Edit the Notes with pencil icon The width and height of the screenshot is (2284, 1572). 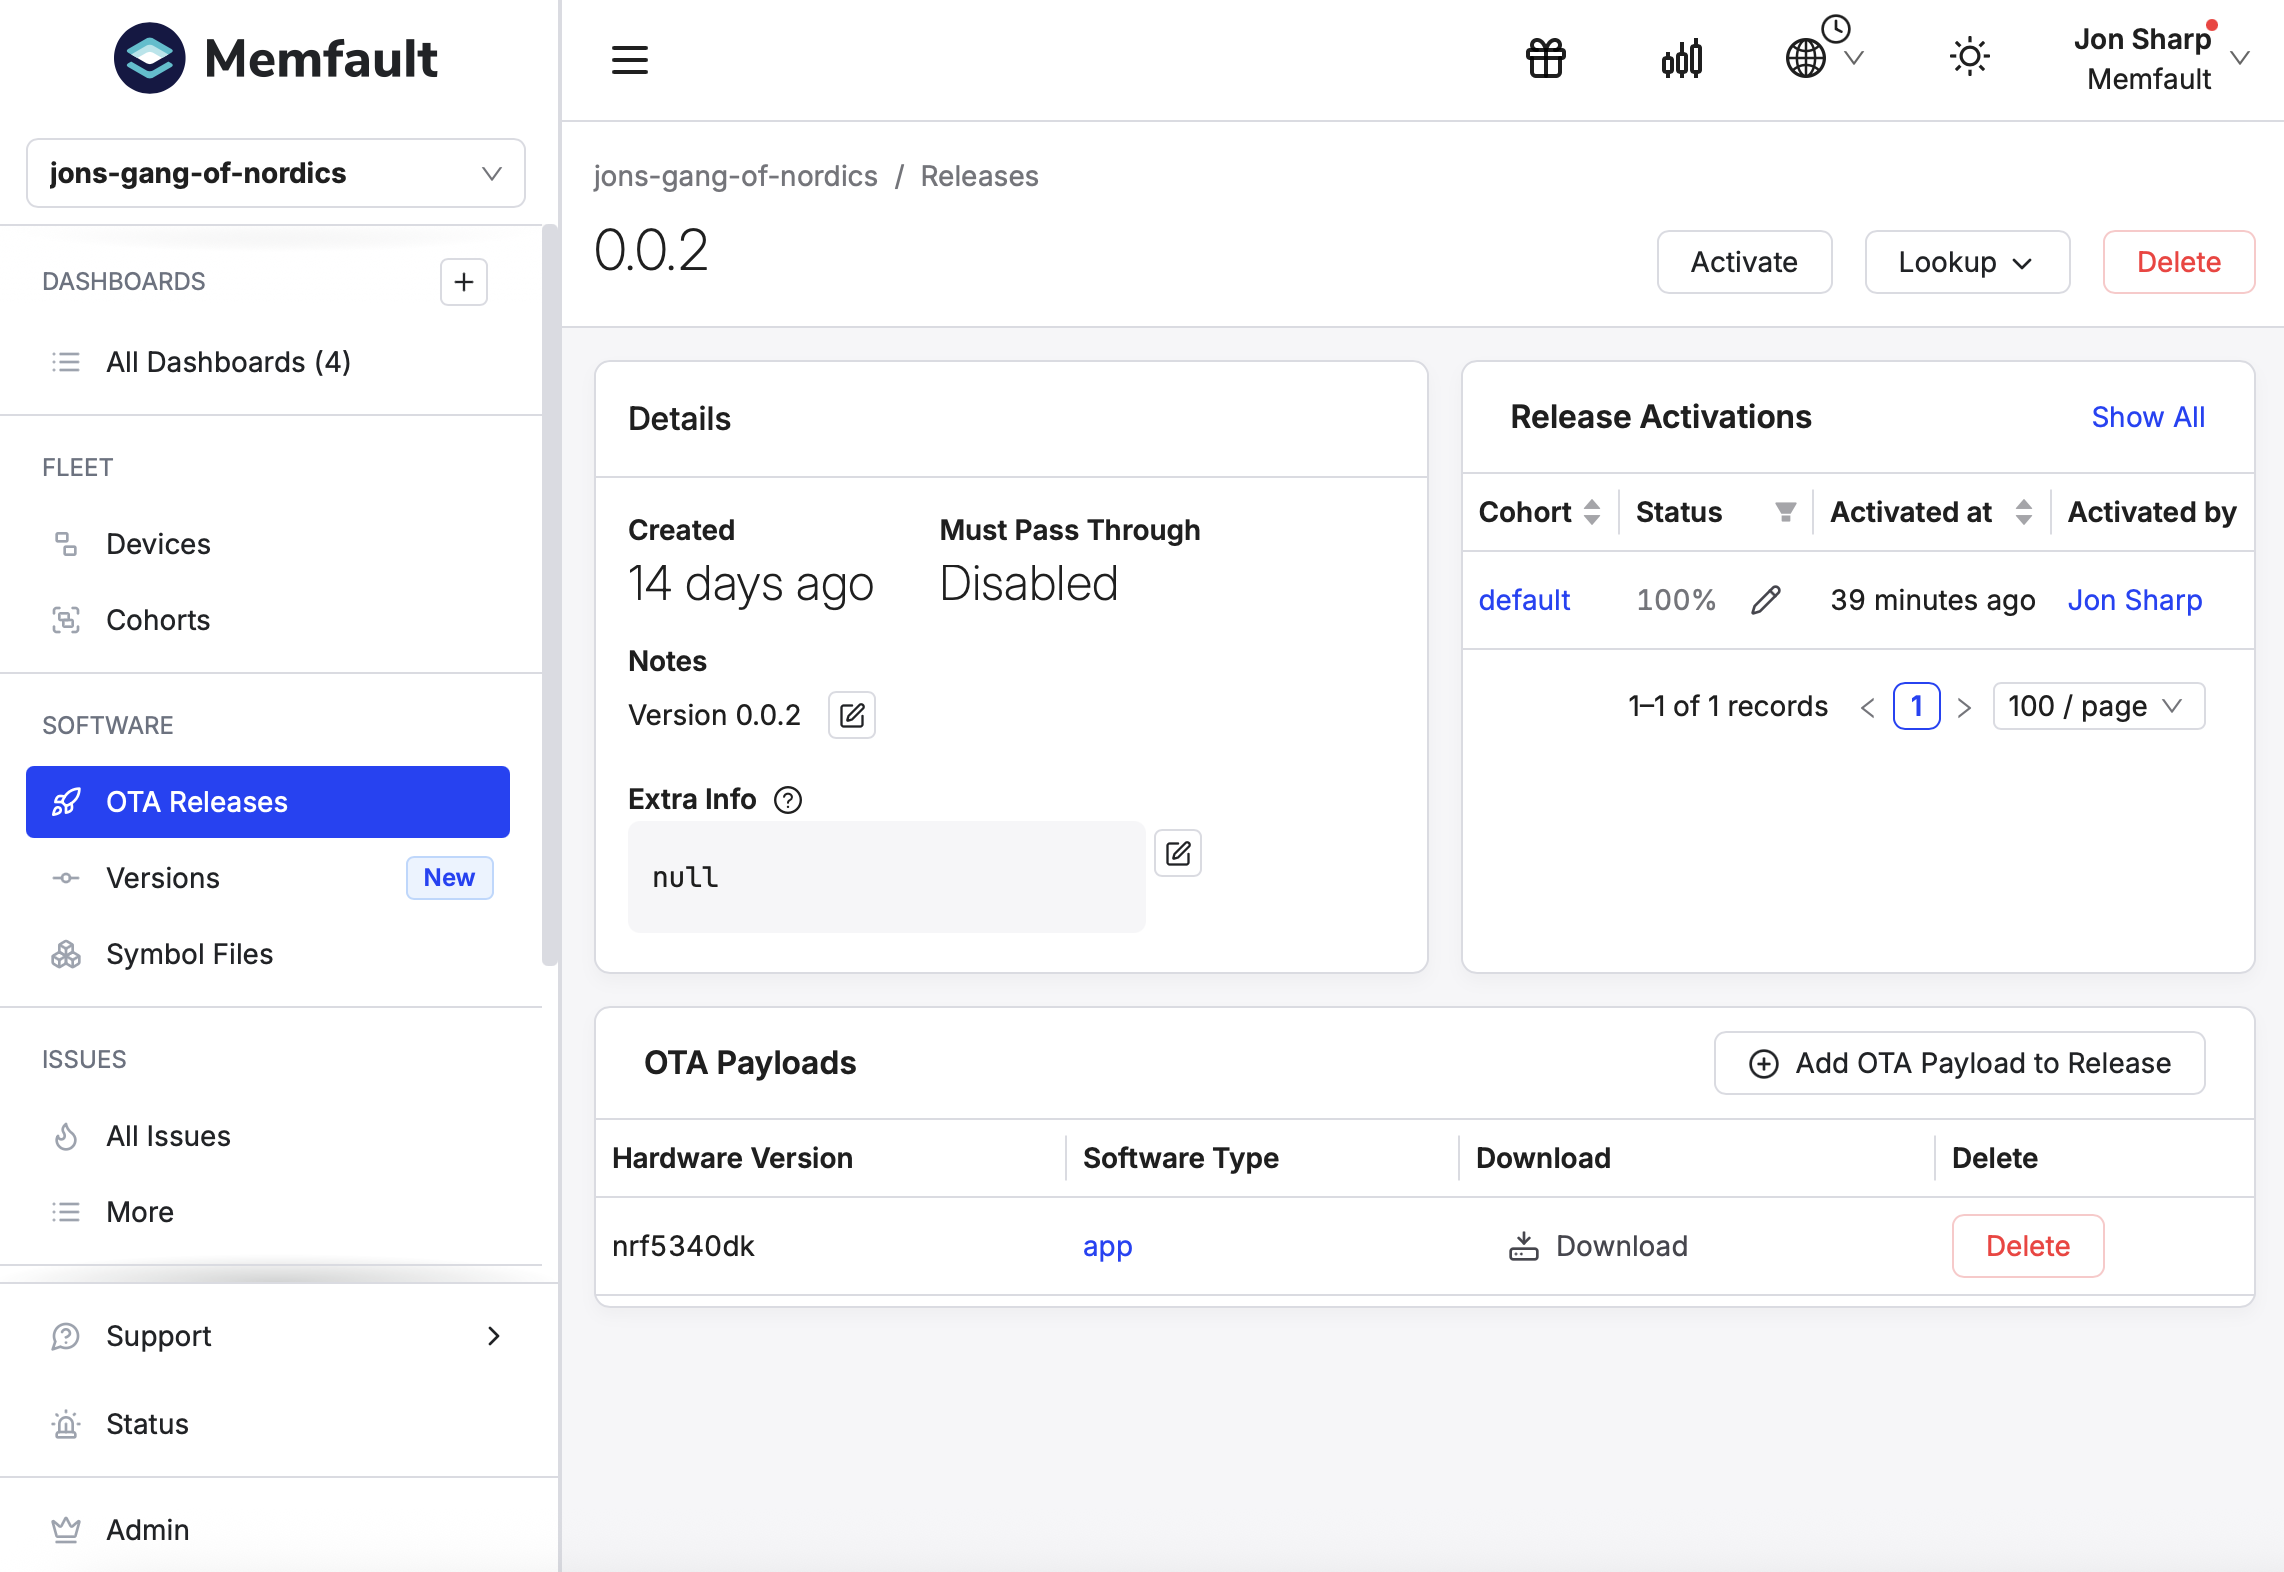[852, 715]
